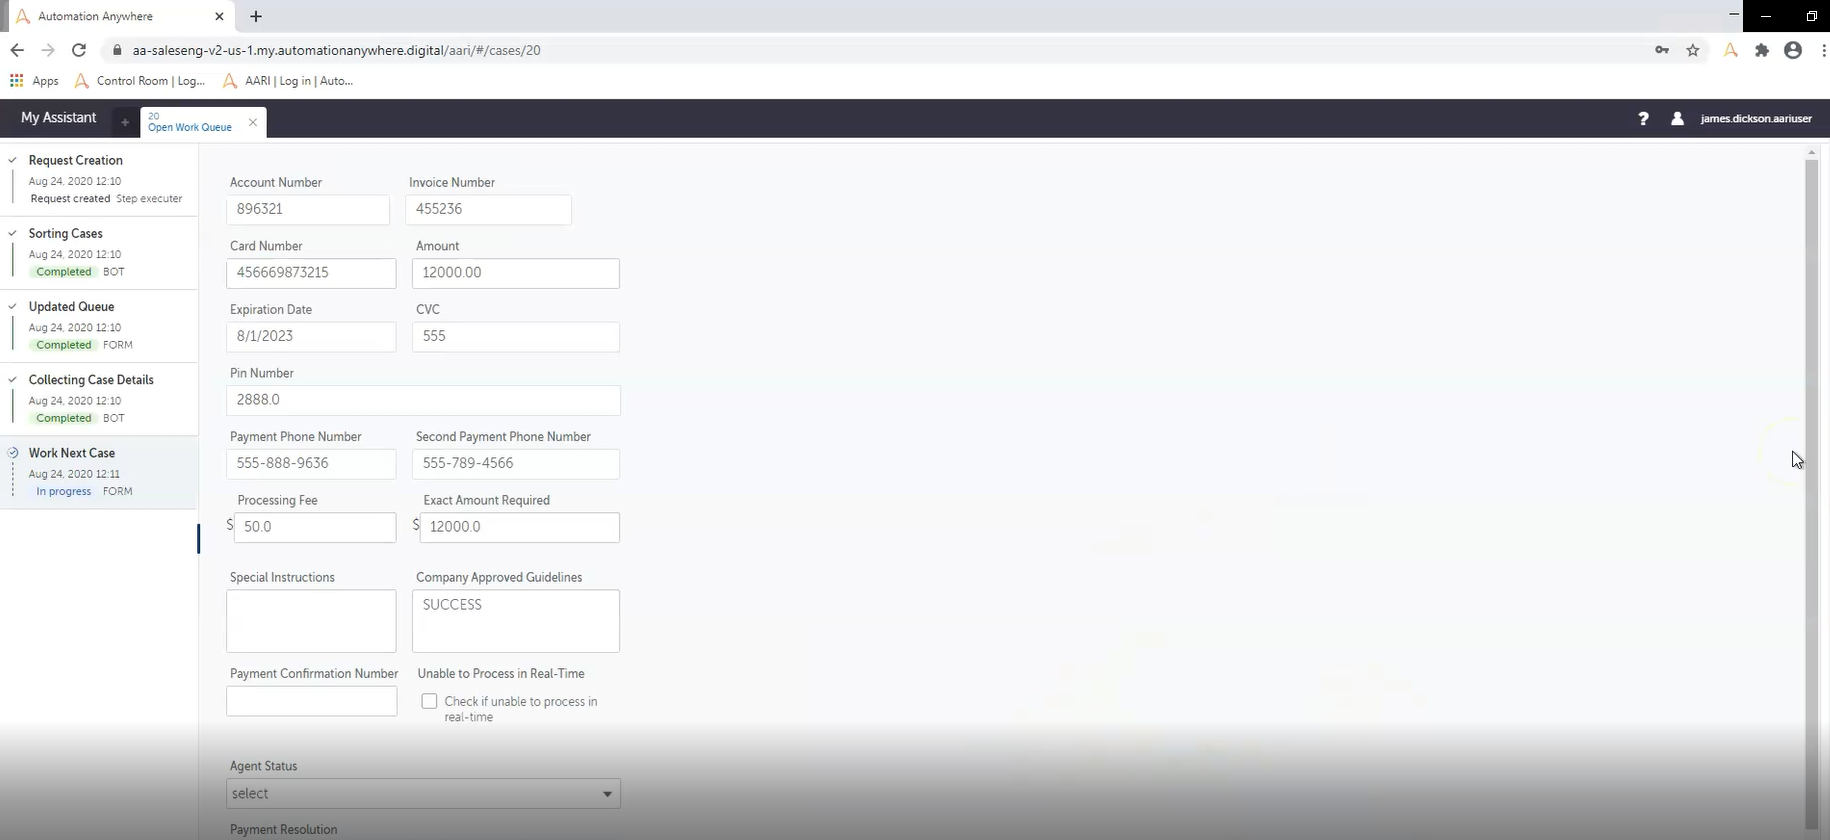Click the Completed badge under Collecting Case Details
The image size is (1830, 840).
tap(64, 418)
